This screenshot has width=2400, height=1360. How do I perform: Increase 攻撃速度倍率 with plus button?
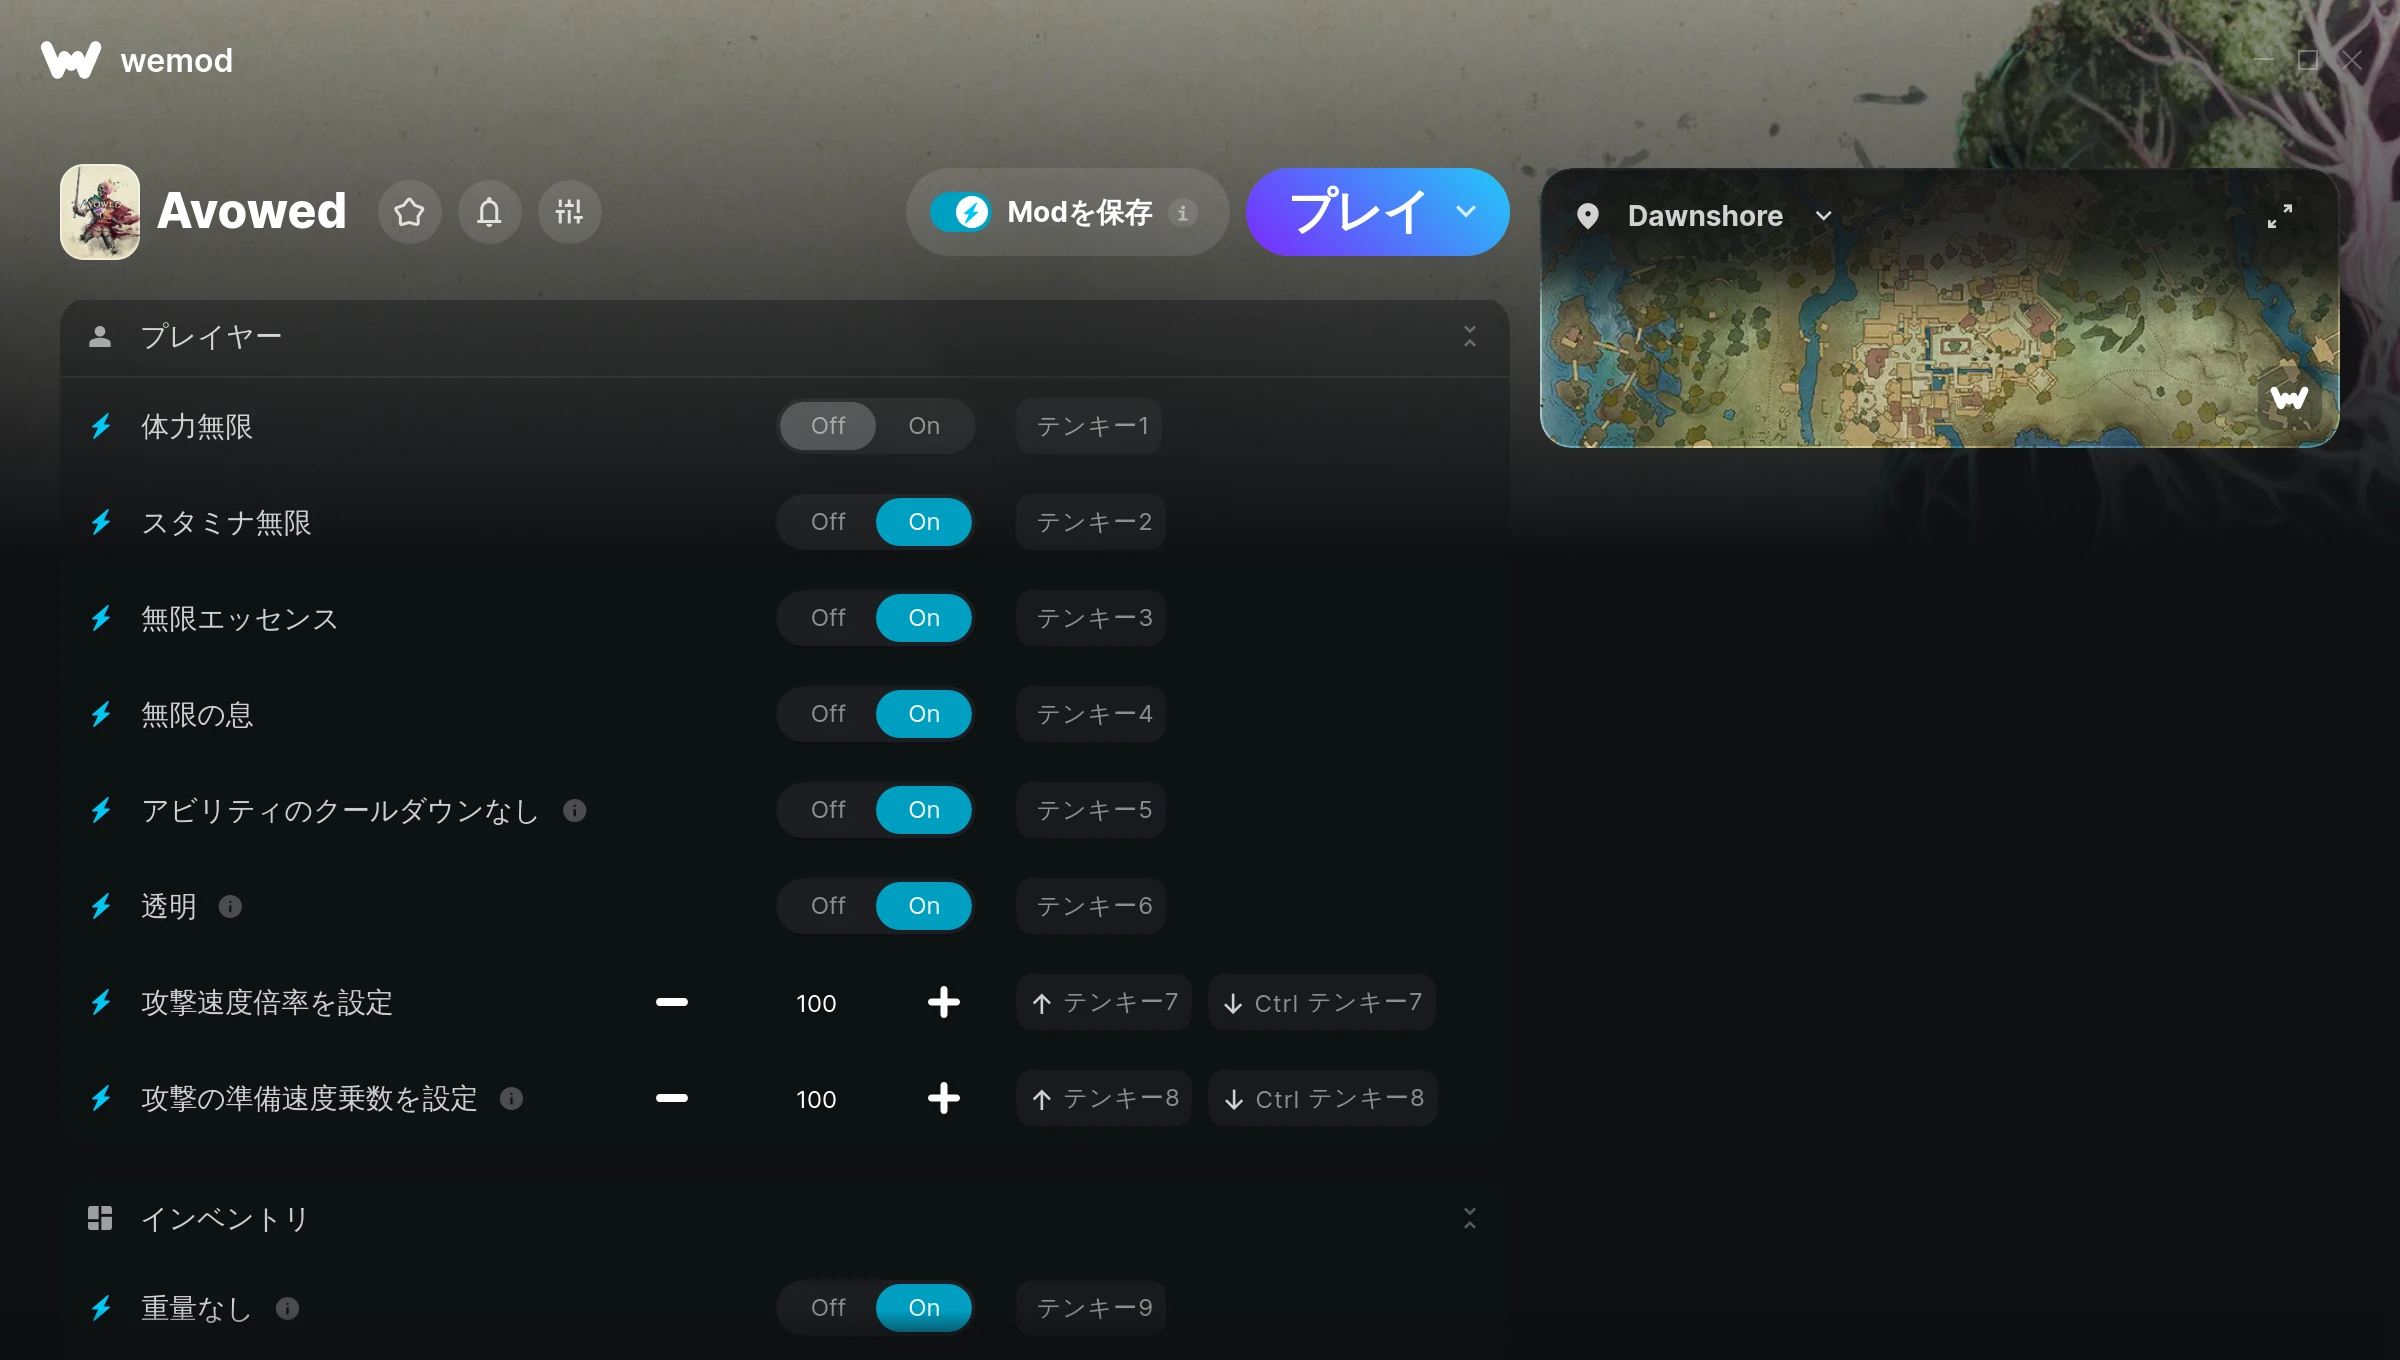click(x=943, y=1002)
